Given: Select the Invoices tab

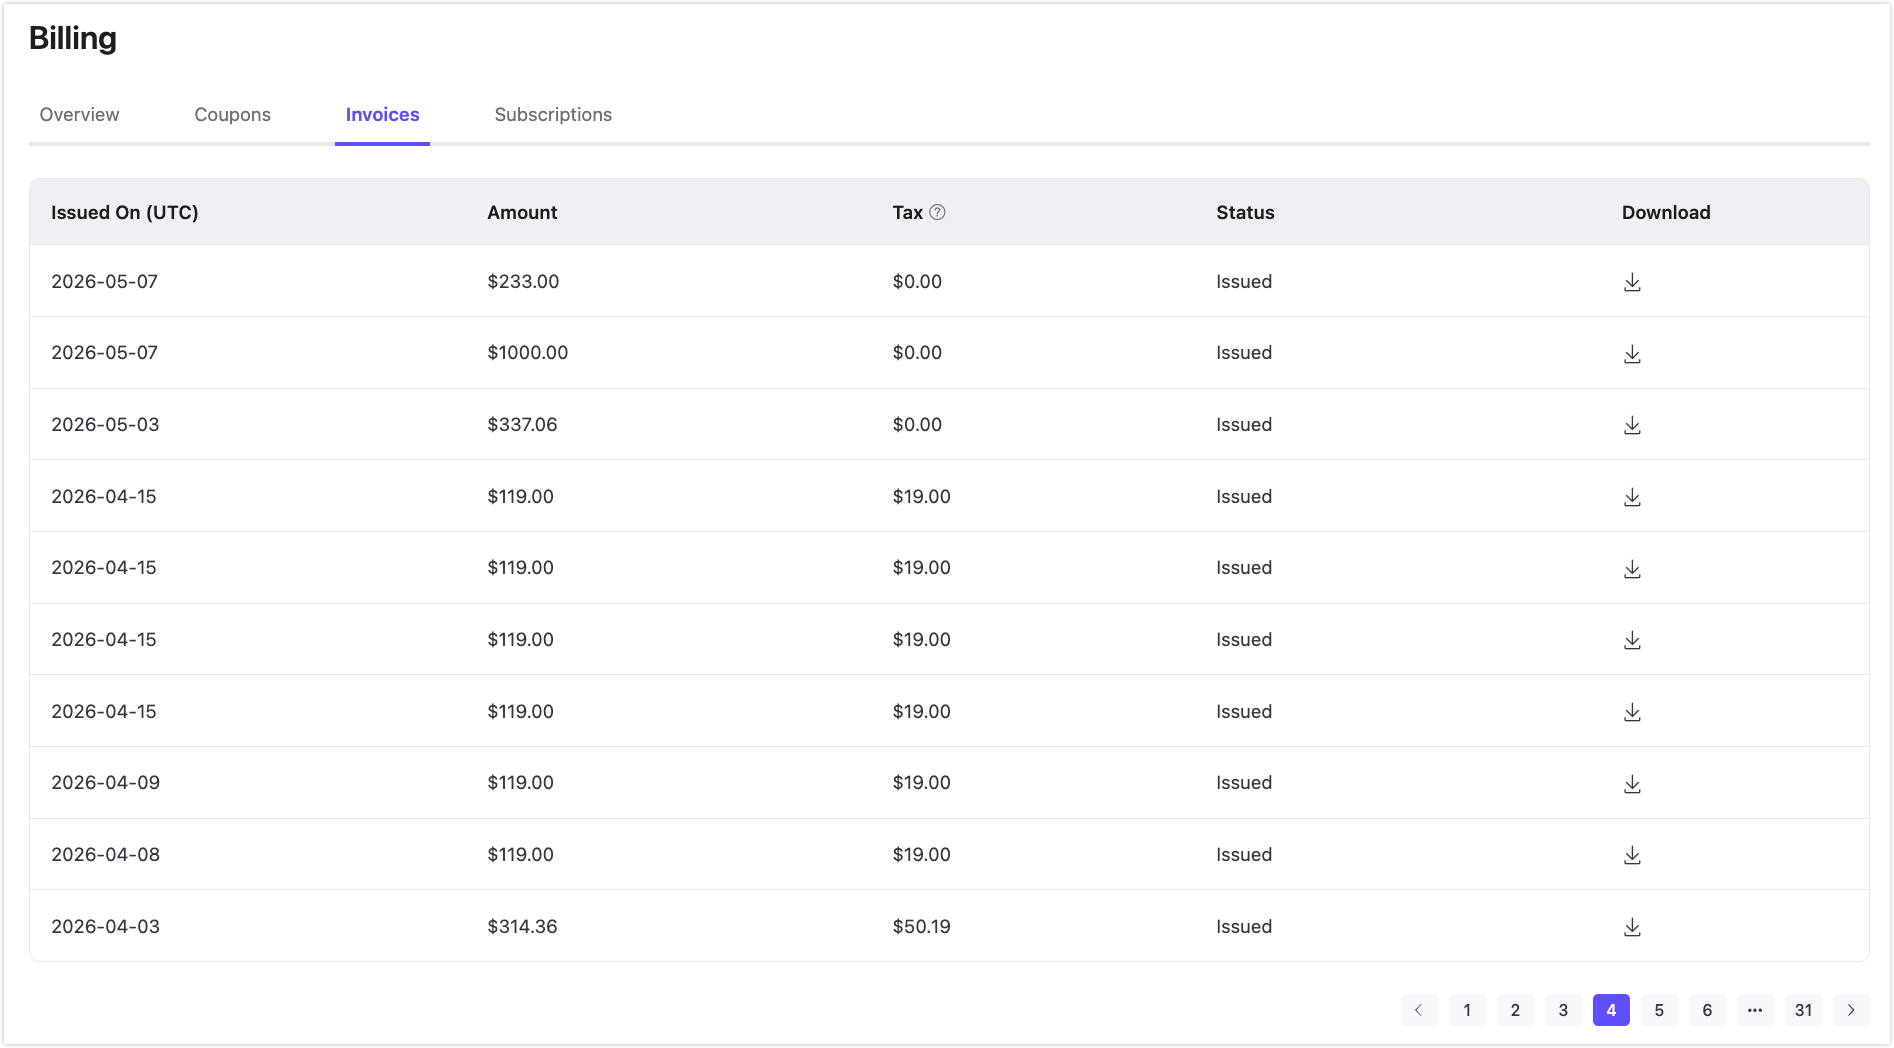Looking at the screenshot, I should (382, 115).
